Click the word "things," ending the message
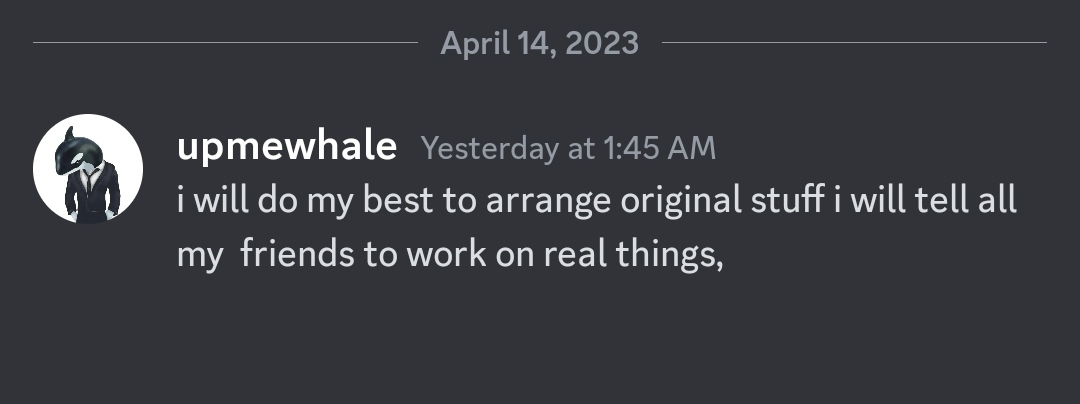 (x=662, y=254)
